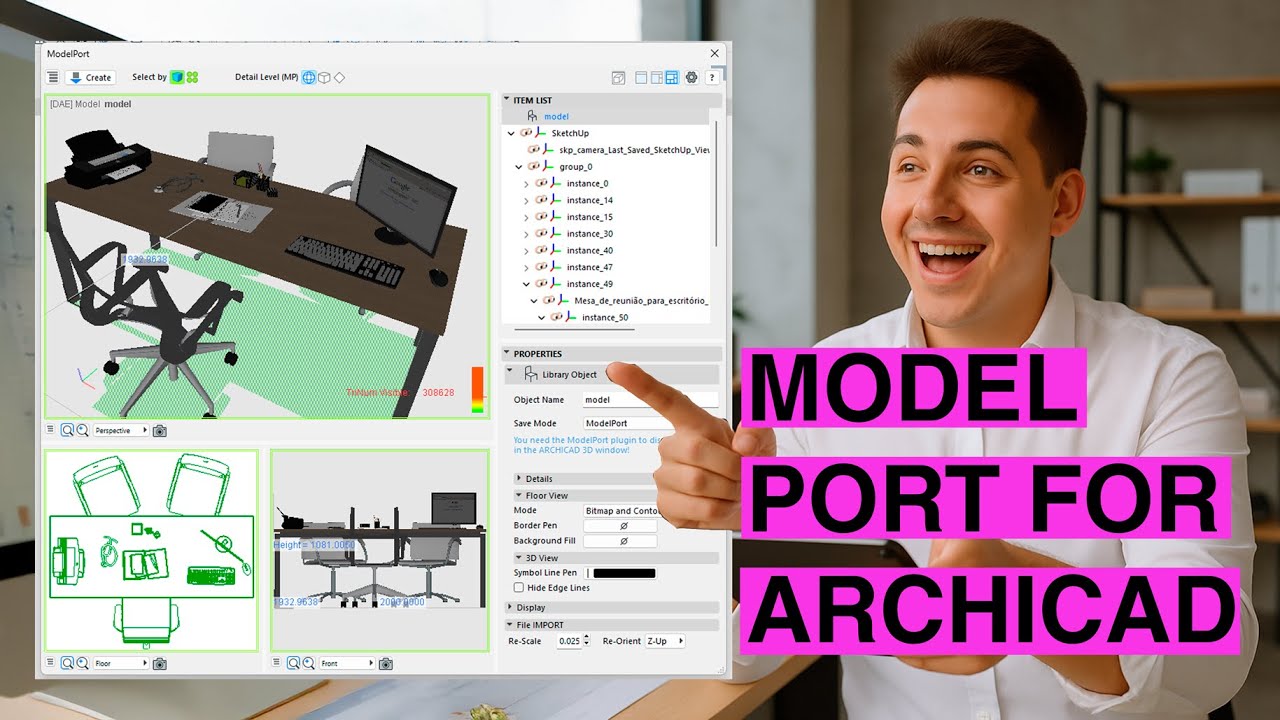Zoom in on the Perspective view
Image resolution: width=1280 pixels, height=720 pixels.
tap(82, 430)
